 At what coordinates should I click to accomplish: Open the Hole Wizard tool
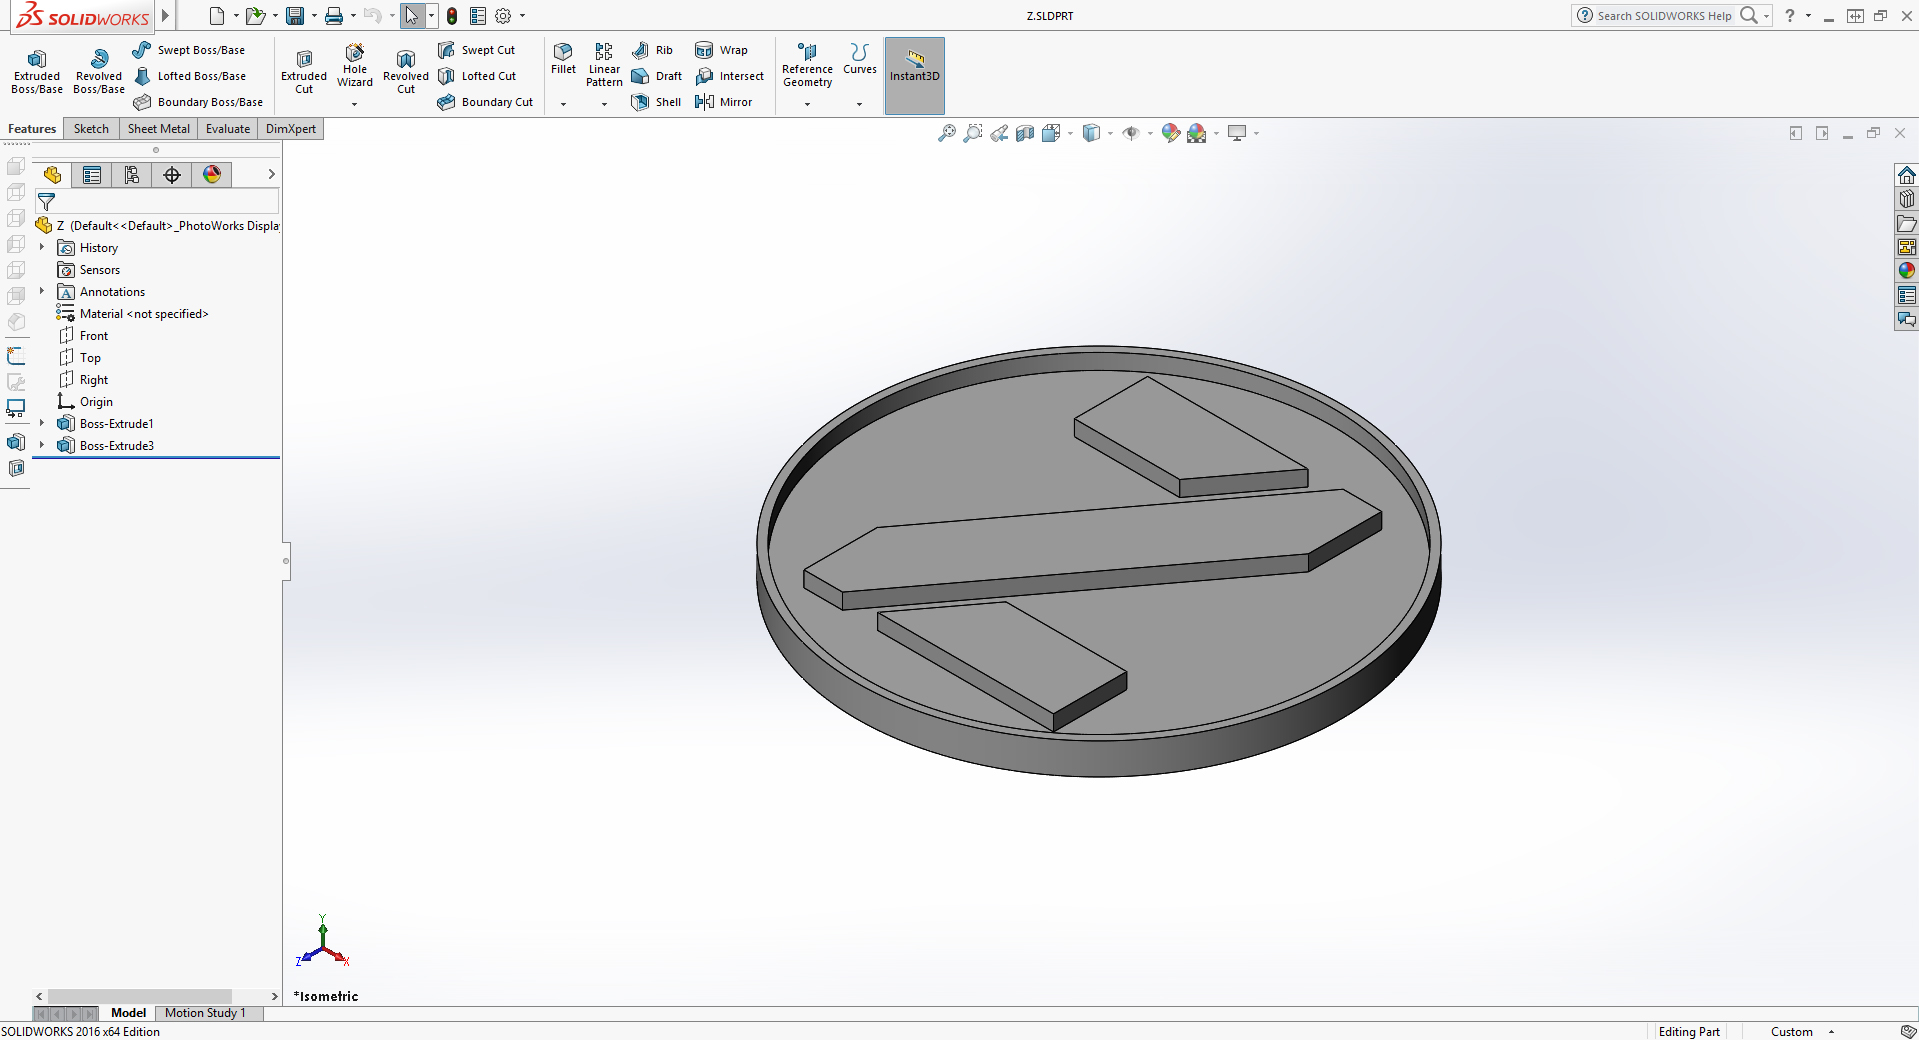(x=354, y=65)
